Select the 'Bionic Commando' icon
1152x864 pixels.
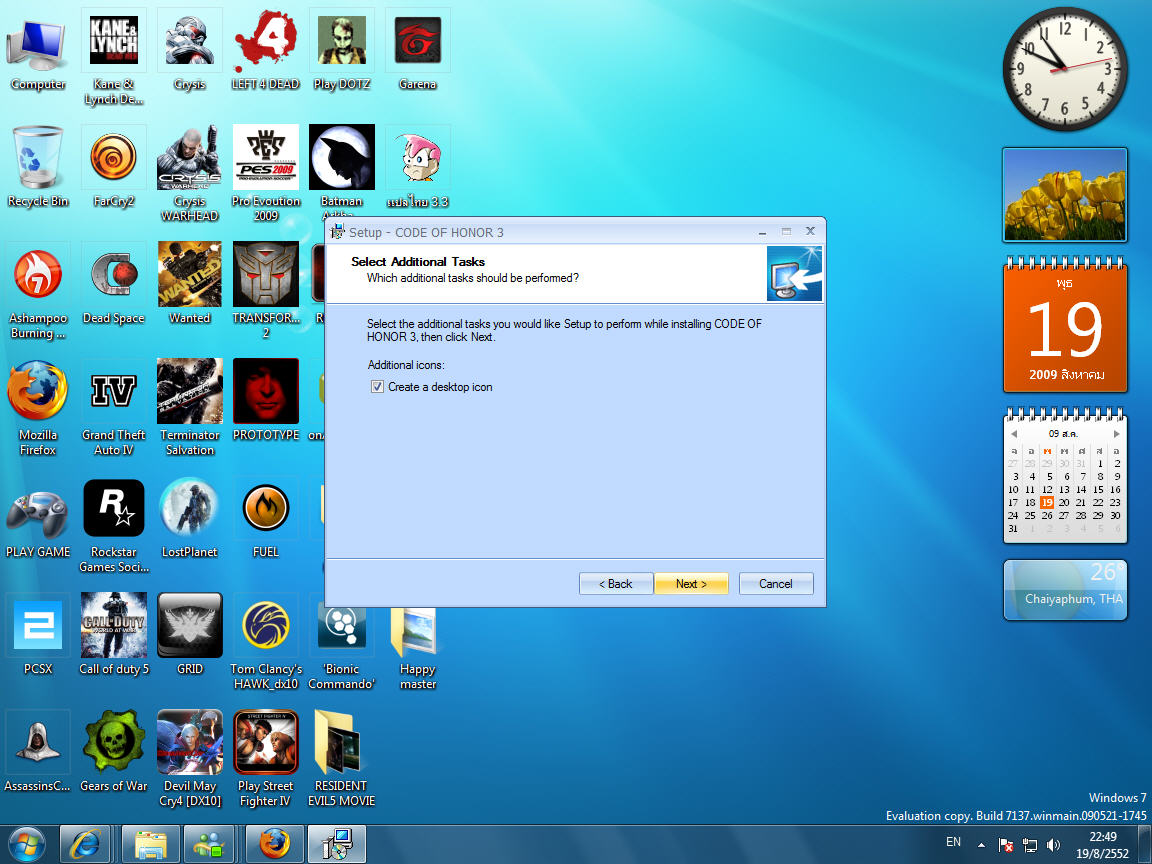tap(342, 647)
